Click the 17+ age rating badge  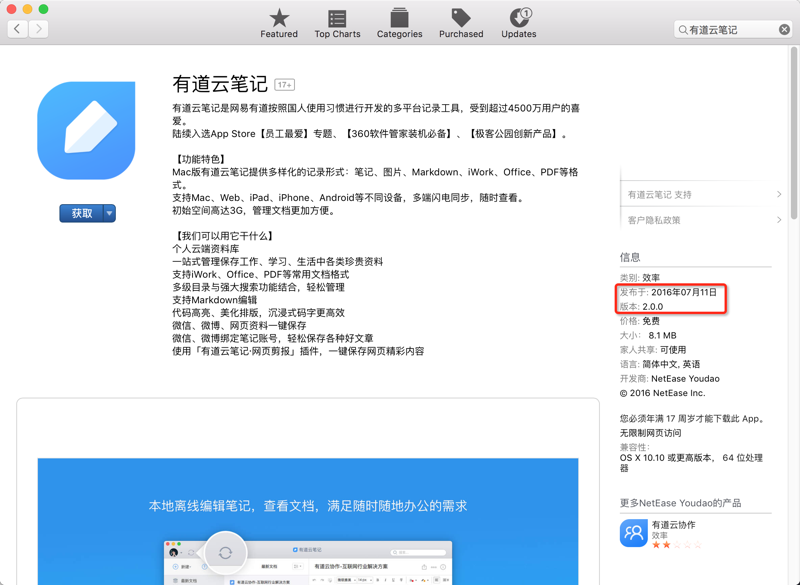[x=285, y=85]
